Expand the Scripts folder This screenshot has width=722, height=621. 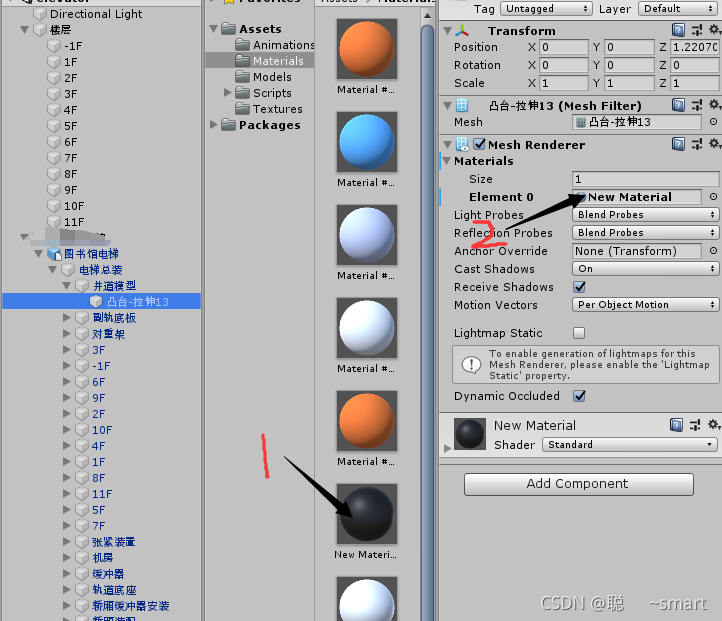(x=227, y=93)
